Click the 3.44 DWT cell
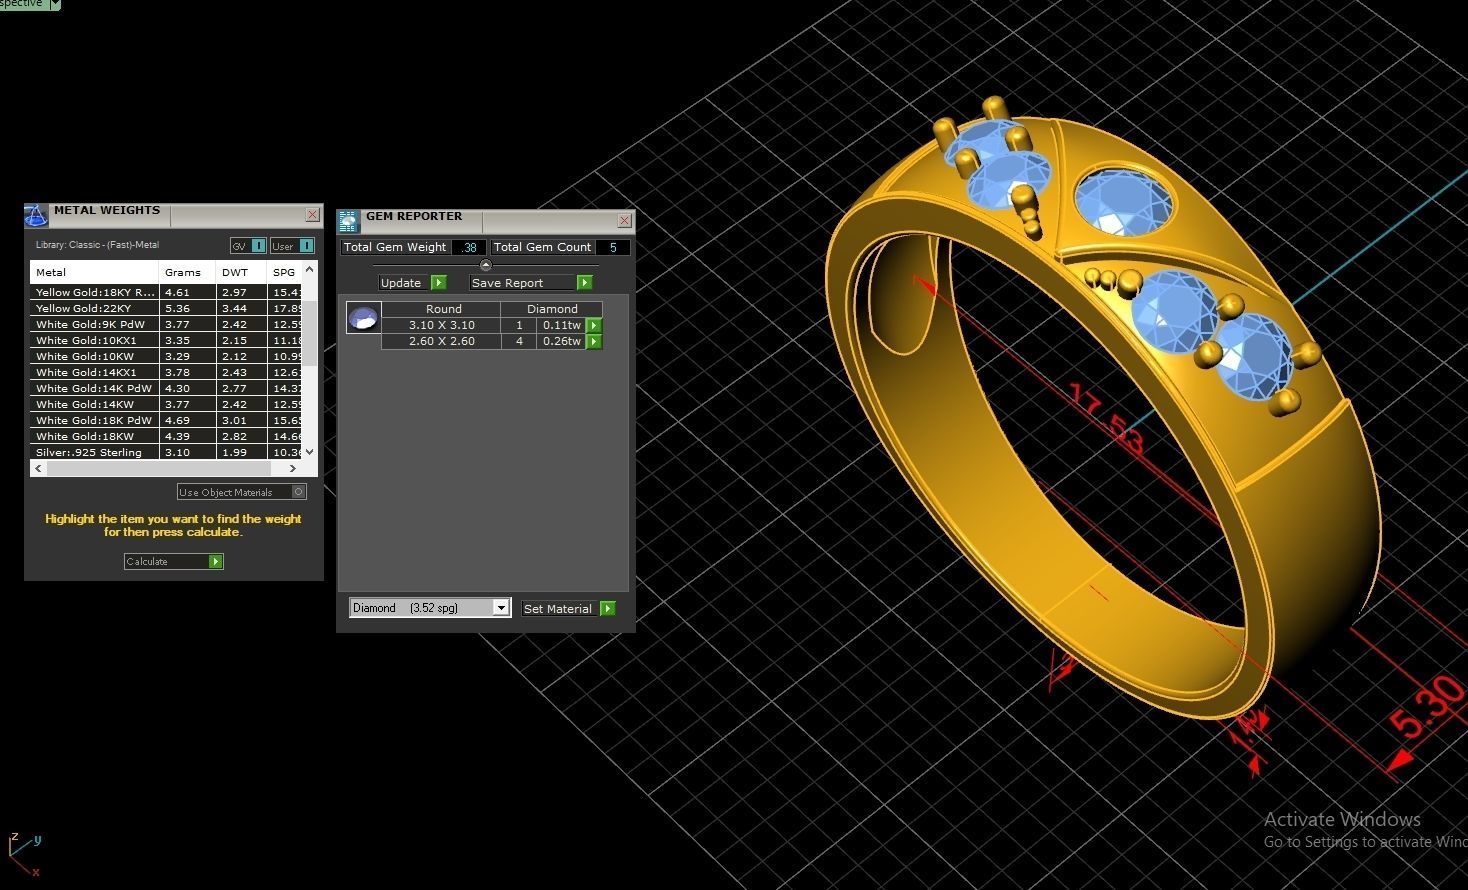1468x890 pixels. [241, 308]
